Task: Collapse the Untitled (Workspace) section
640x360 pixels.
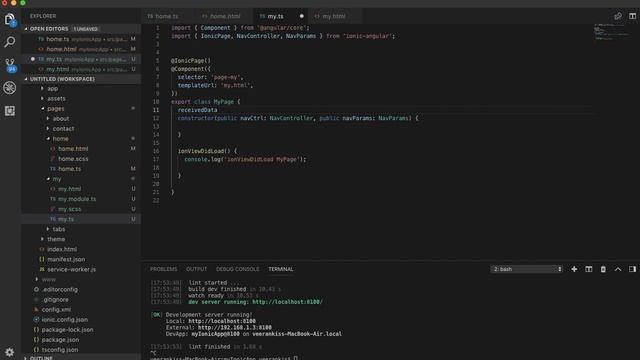Action: point(81,79)
